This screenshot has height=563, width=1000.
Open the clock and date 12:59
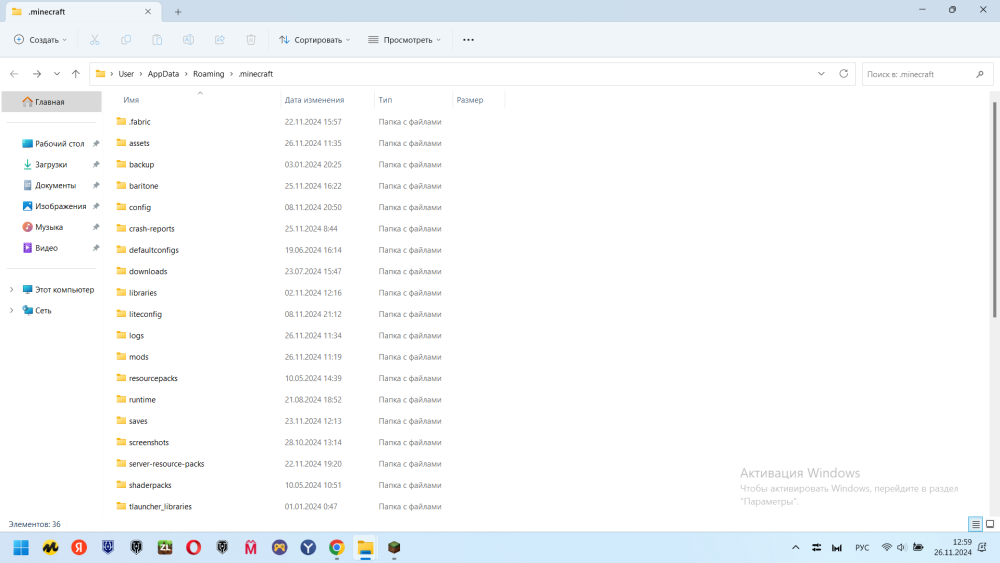(x=953, y=547)
